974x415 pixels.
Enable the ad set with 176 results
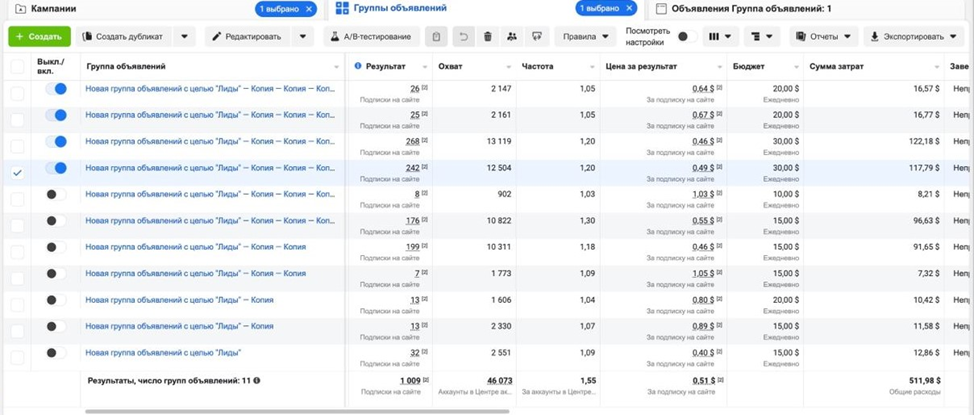click(56, 221)
